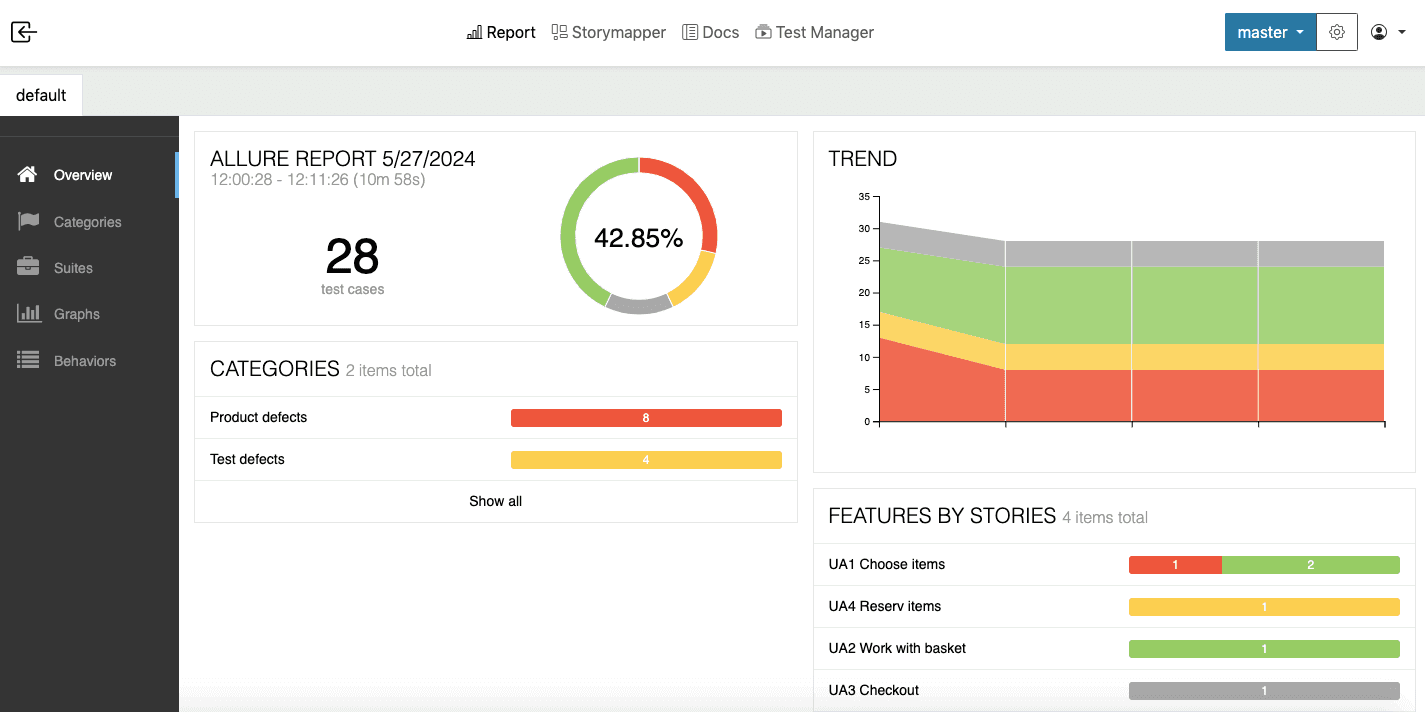This screenshot has width=1425, height=712.
Task: Open the user account avatar menu
Action: click(x=1388, y=32)
